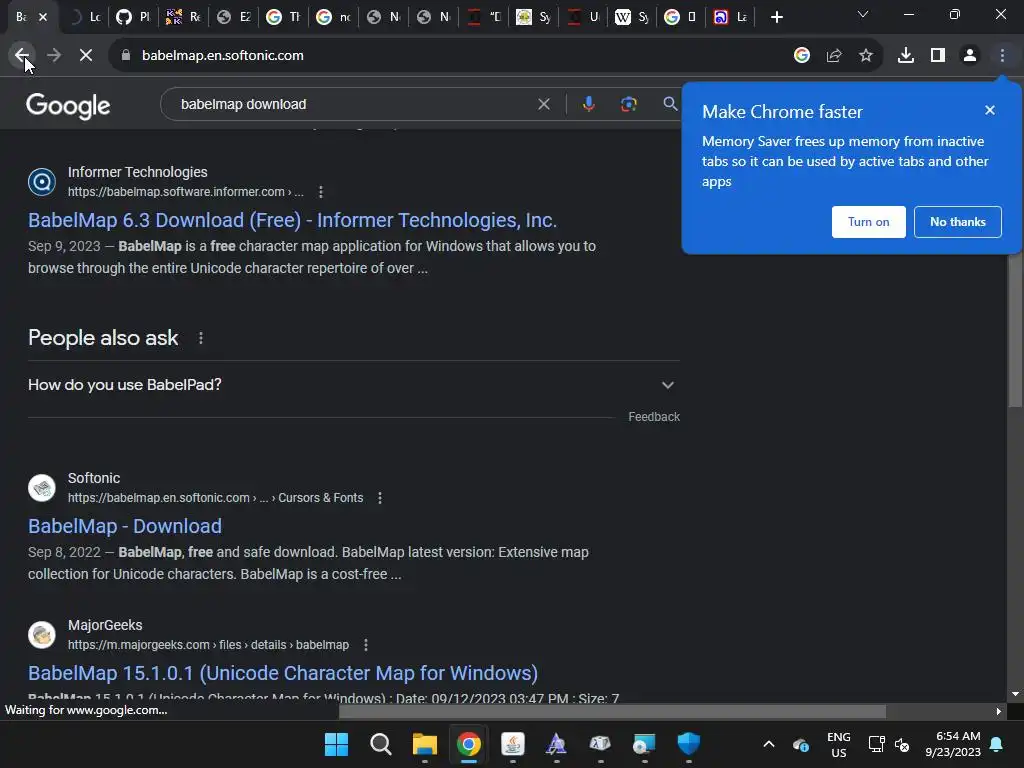Click the Chrome taskbar icon

[x=468, y=744]
